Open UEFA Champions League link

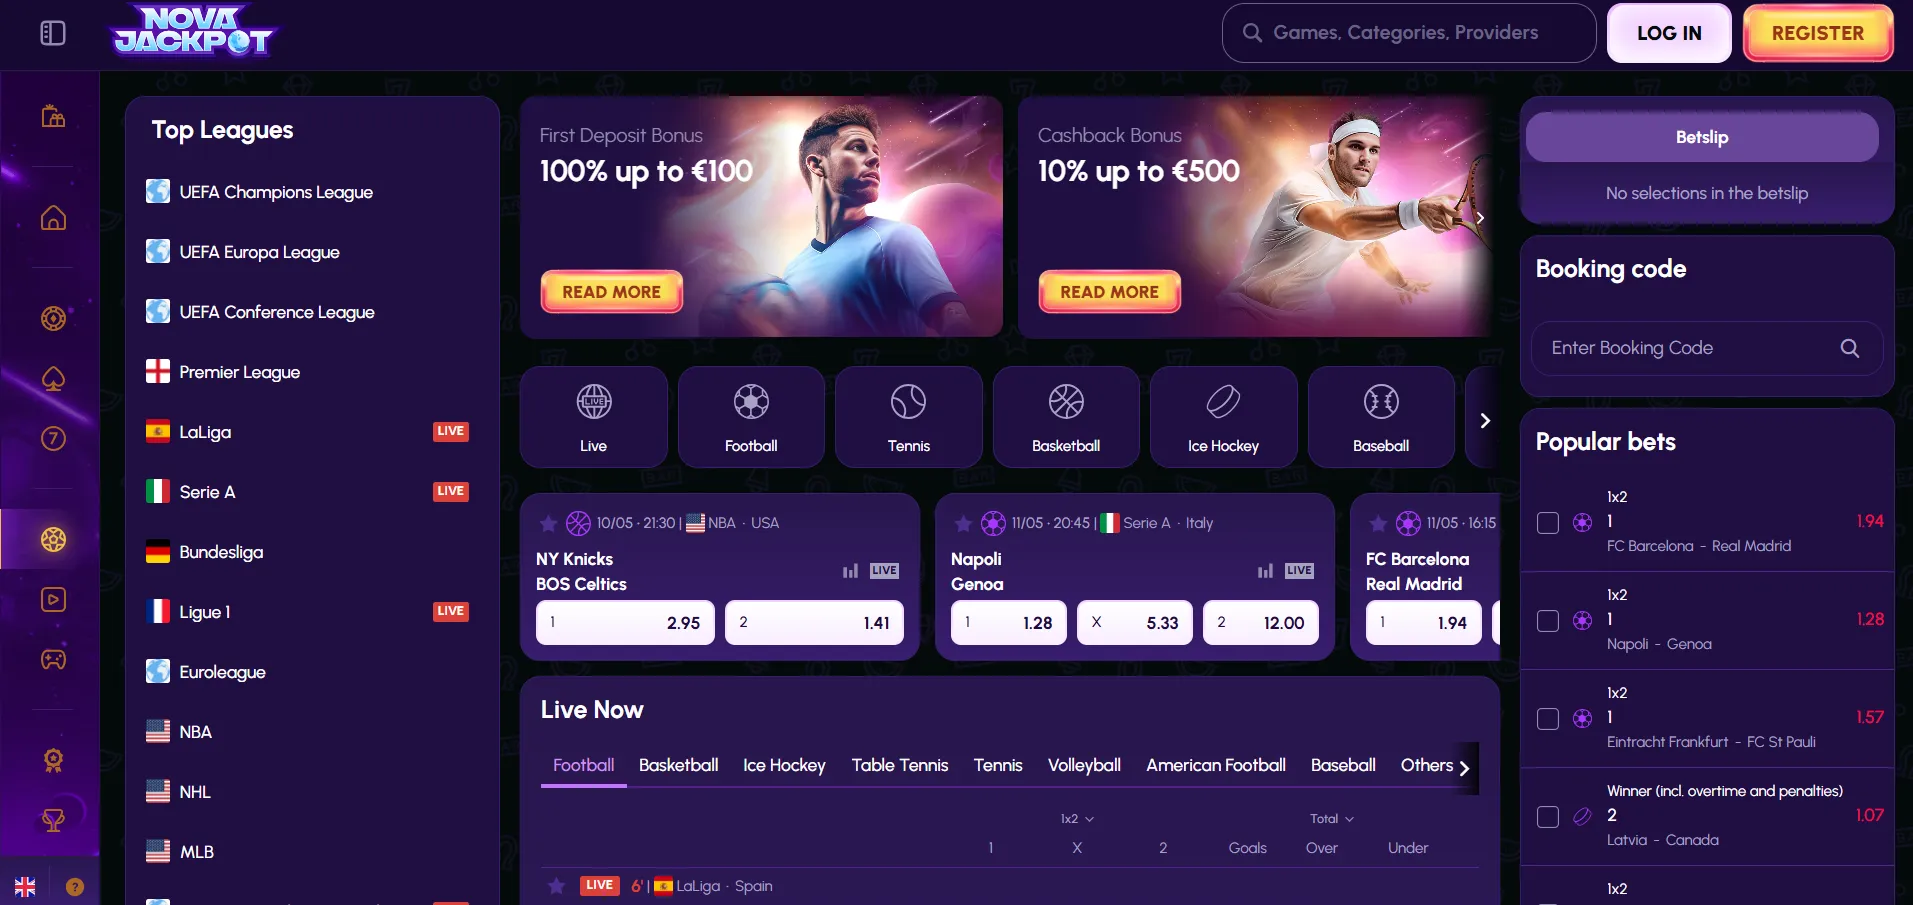pos(276,192)
